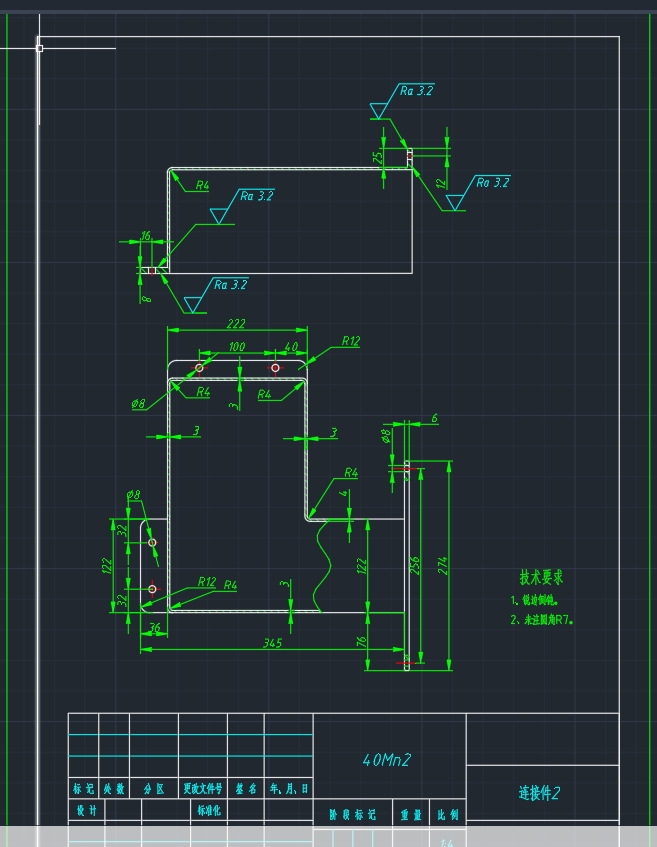
Task: Select the 12 dimension in top view
Action: click(441, 183)
